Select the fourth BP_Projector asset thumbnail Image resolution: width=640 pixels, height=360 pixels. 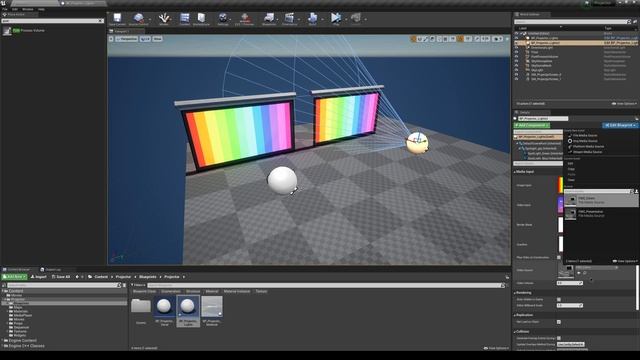[212, 306]
